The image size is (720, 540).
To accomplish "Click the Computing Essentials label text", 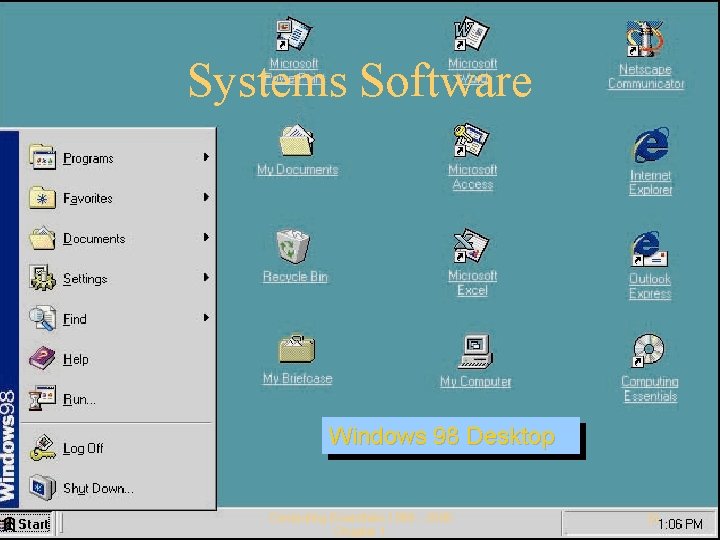I will [x=650, y=389].
